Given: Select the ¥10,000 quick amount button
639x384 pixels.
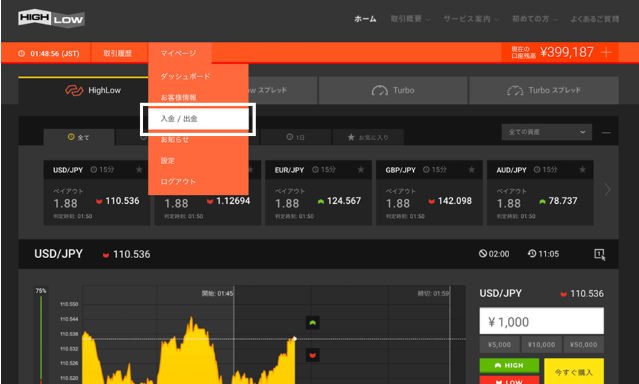Looking at the screenshot, I should click(x=541, y=344).
